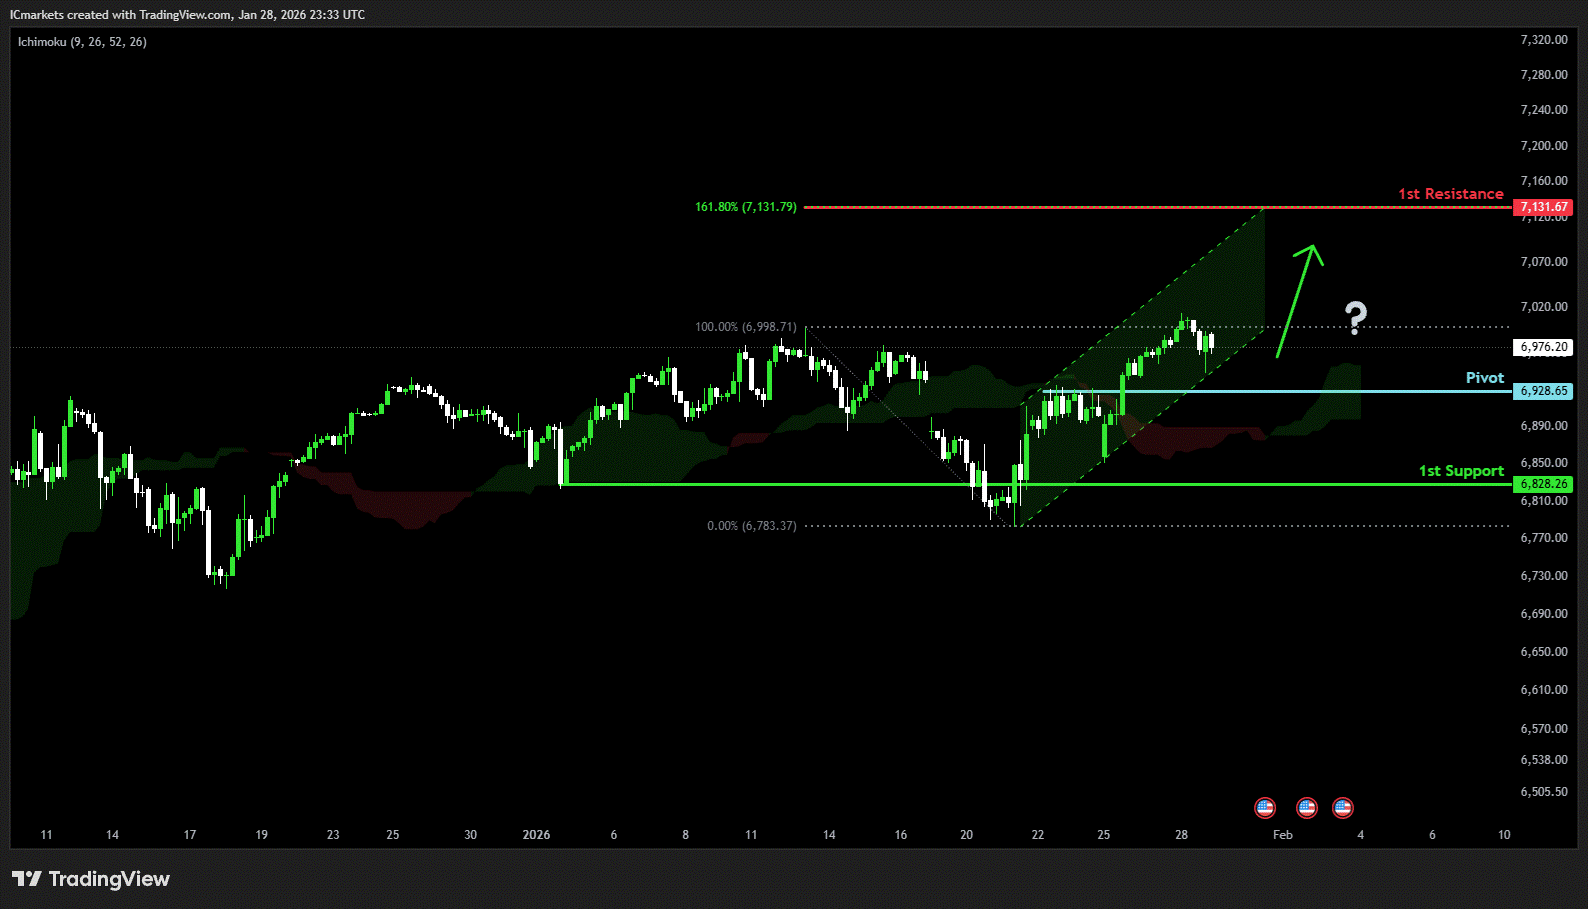Image resolution: width=1588 pixels, height=909 pixels.
Task: Click the 1st Resistance text label
Action: point(1450,194)
